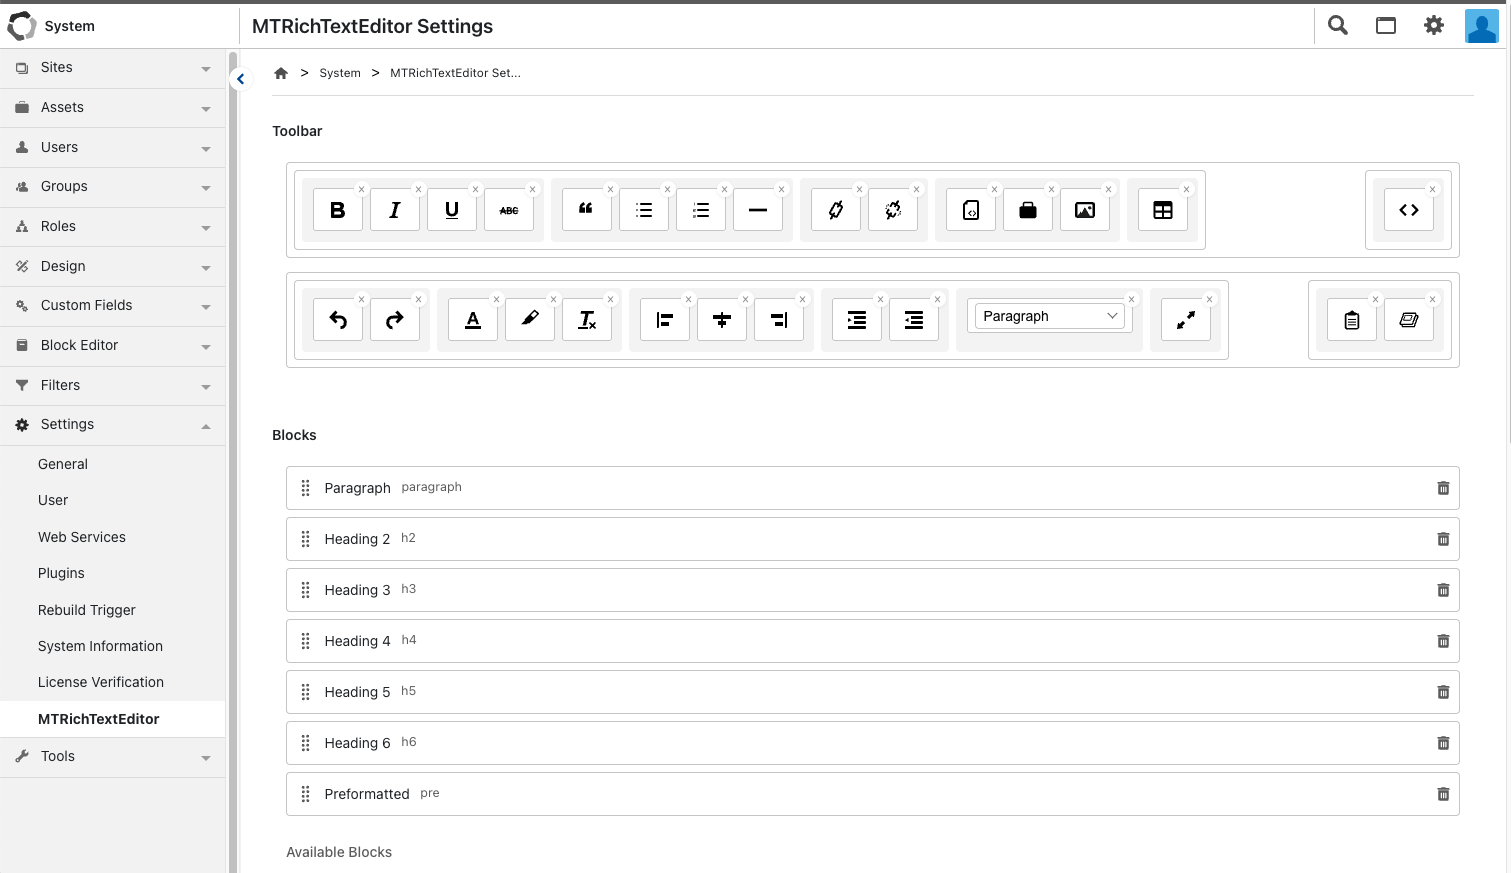Viewport: 1511px width, 873px height.
Task: Click the Align left button
Action: 665,320
